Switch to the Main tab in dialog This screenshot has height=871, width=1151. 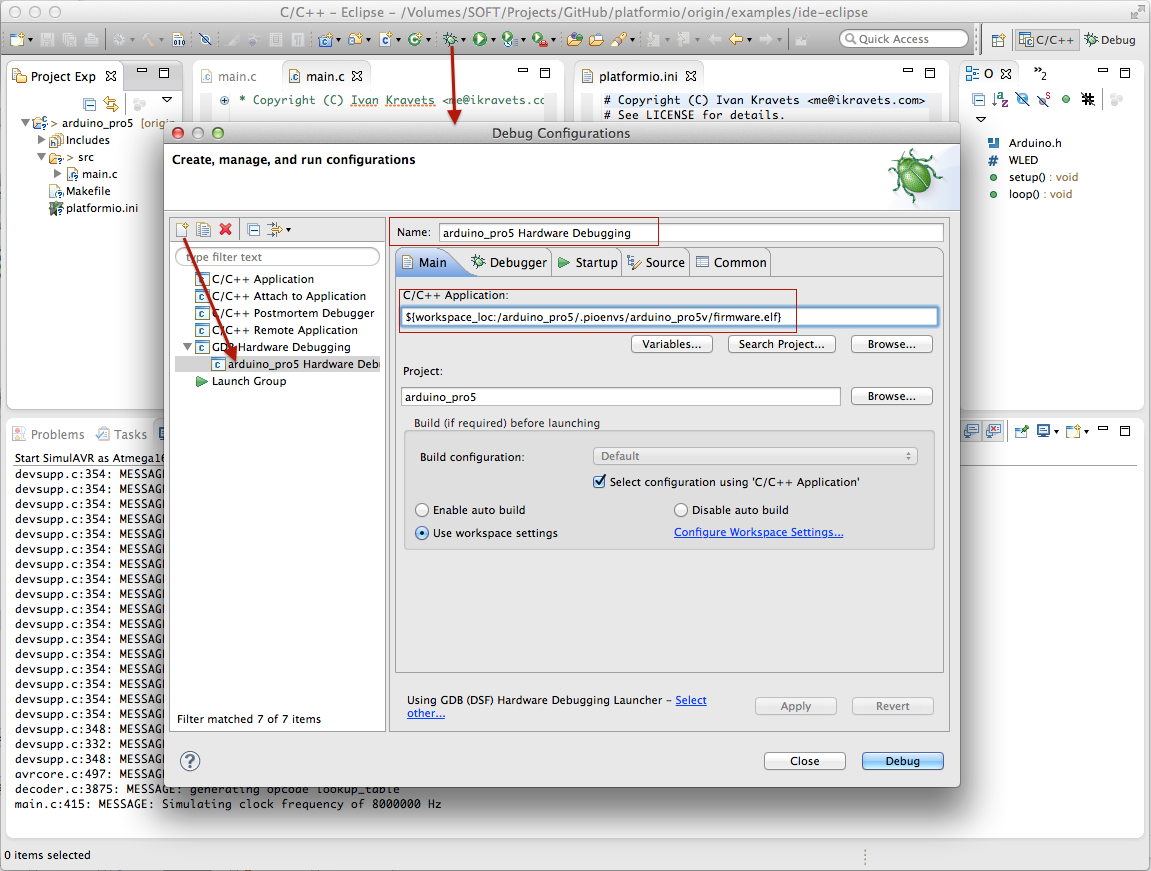pyautogui.click(x=424, y=263)
